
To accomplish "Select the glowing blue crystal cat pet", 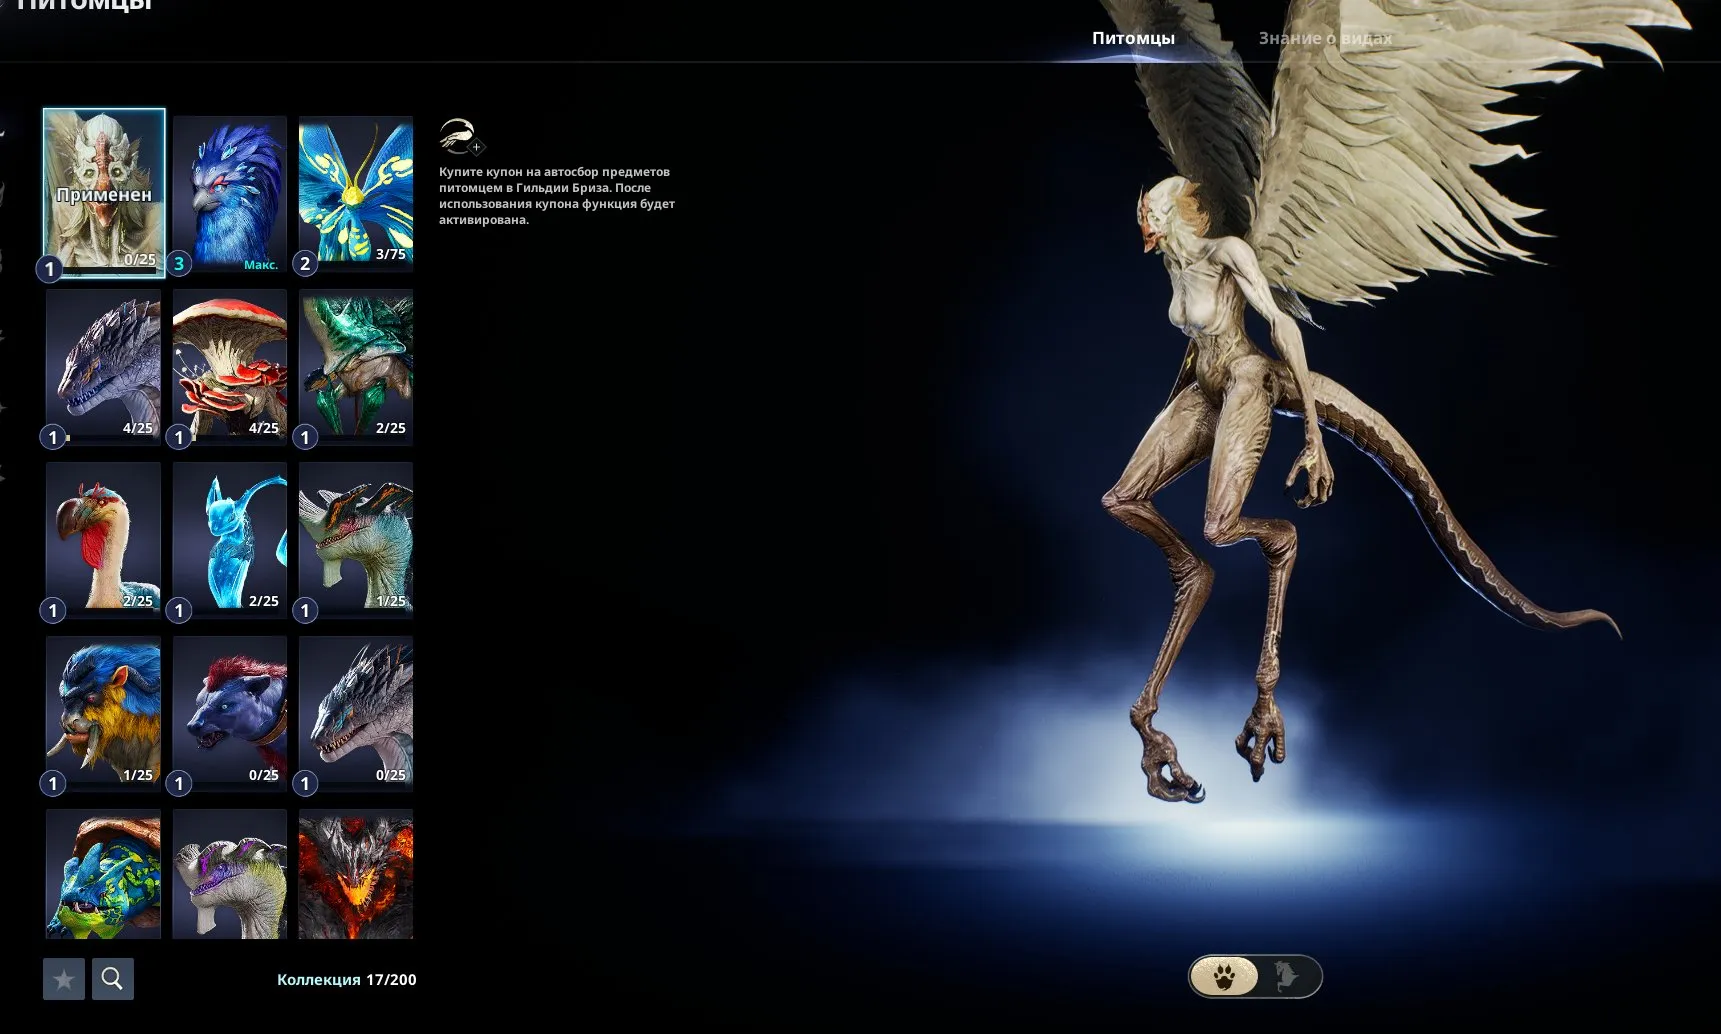I will pyautogui.click(x=230, y=540).
